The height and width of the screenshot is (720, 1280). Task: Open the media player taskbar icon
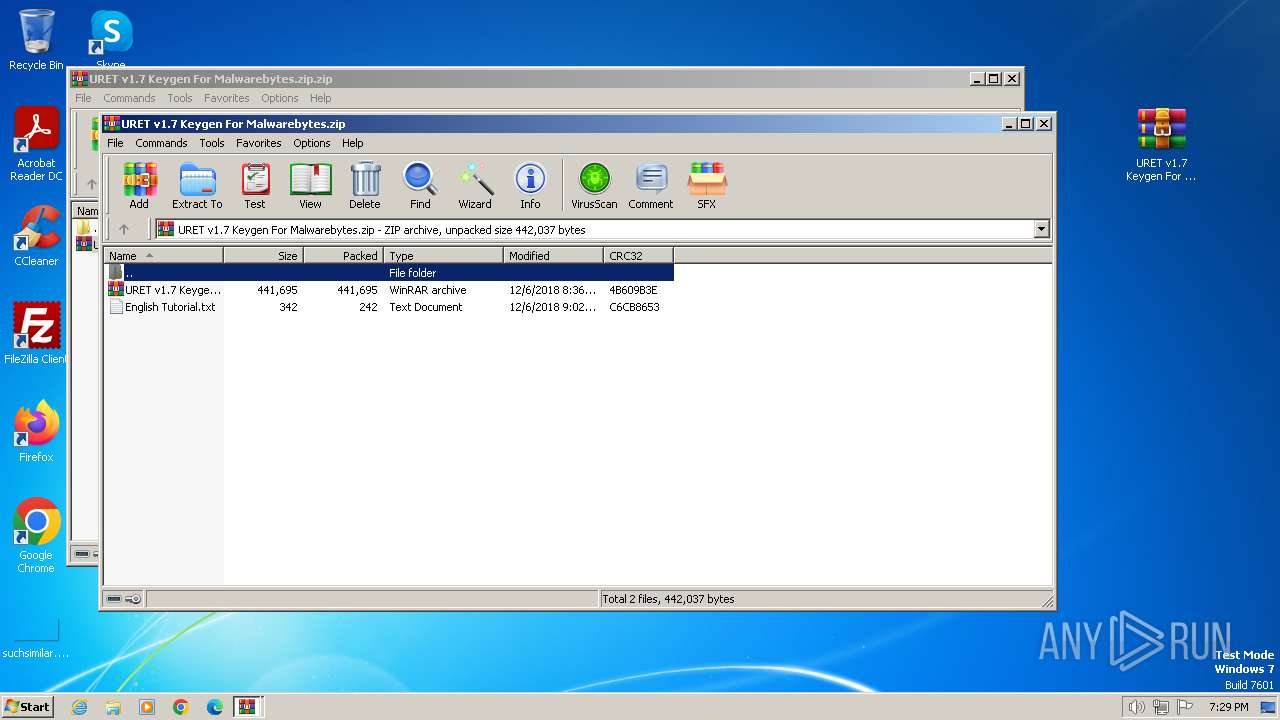click(x=147, y=707)
